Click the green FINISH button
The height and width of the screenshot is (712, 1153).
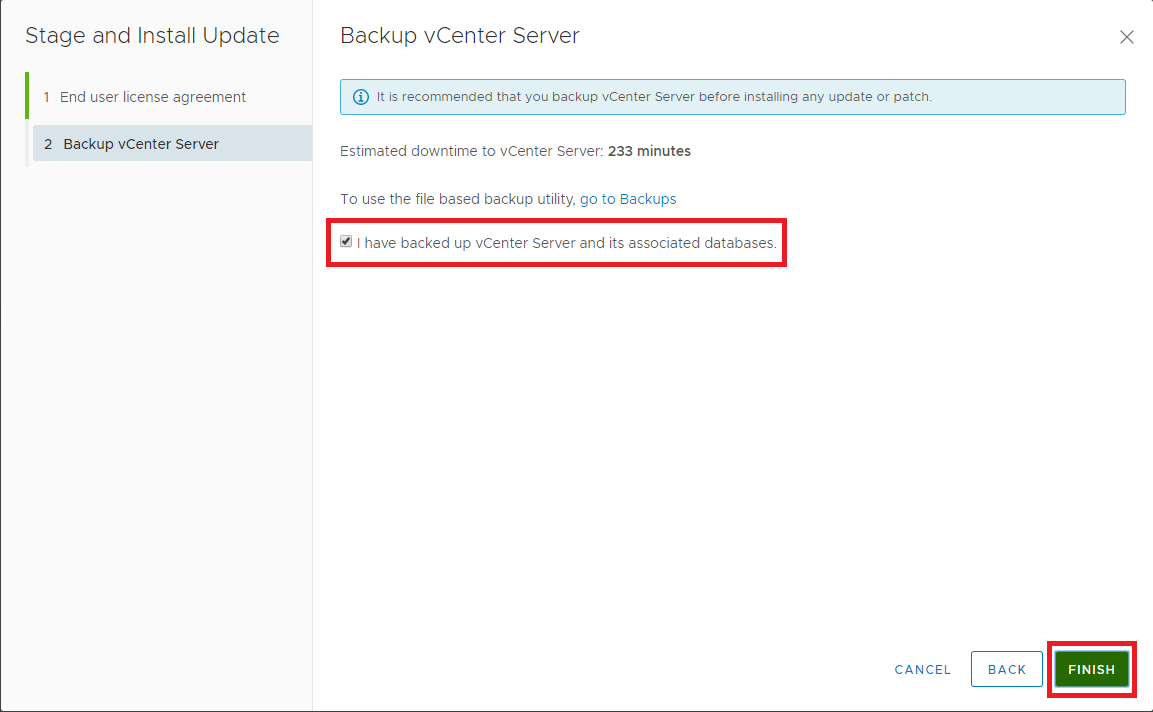[1091, 669]
